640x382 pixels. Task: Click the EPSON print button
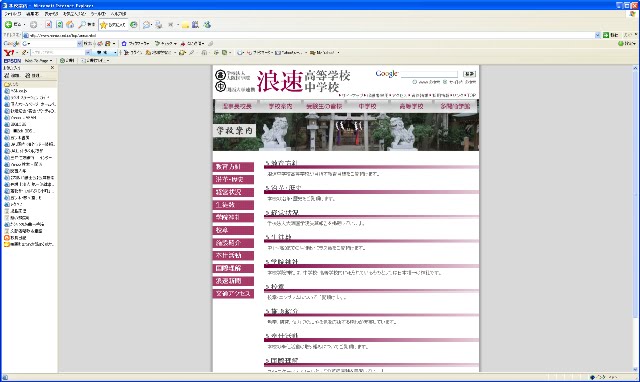click(x=67, y=60)
